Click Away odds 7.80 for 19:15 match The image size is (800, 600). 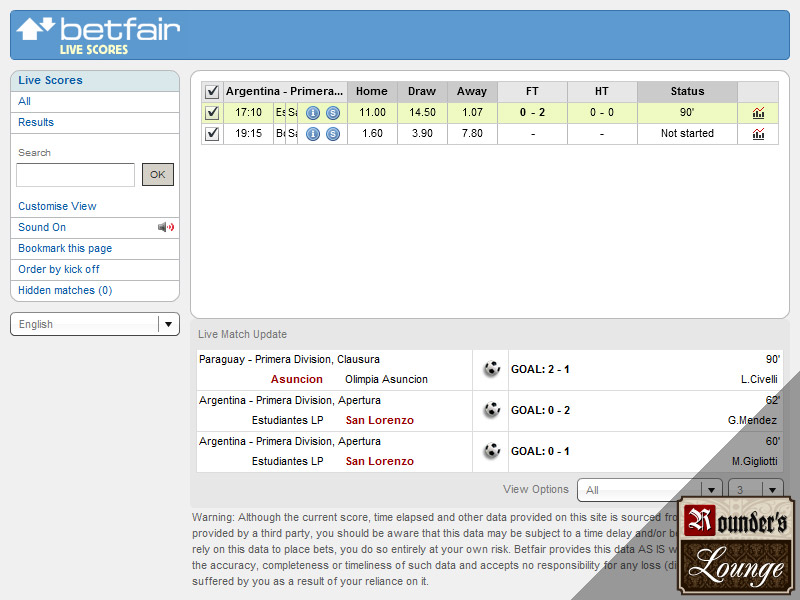click(x=472, y=134)
